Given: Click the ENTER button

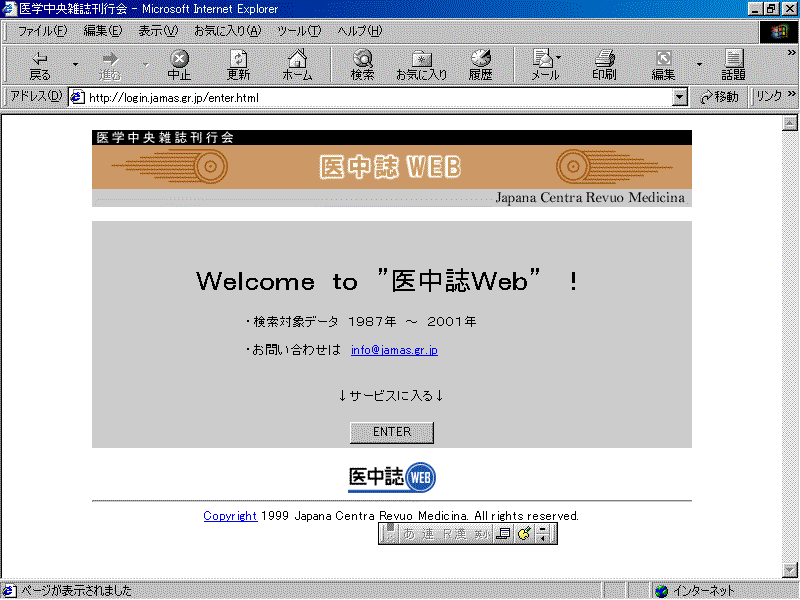Looking at the screenshot, I should pyautogui.click(x=392, y=432).
